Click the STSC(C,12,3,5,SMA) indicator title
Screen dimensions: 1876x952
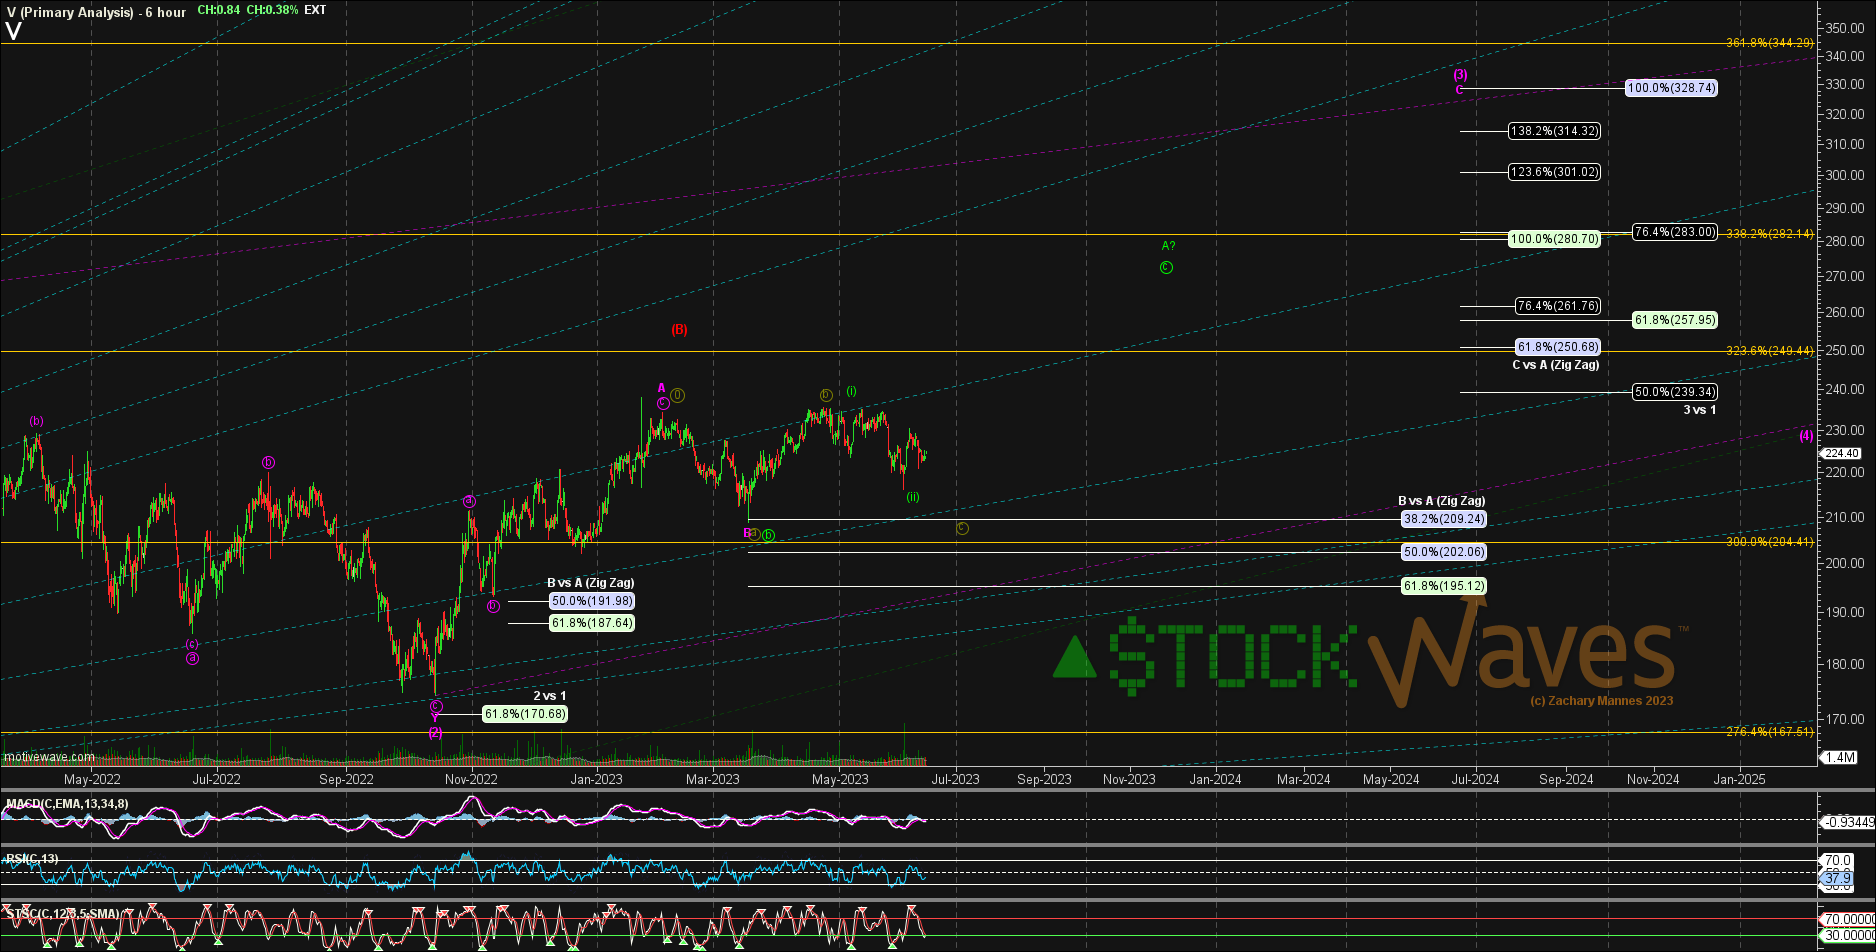pos(62,914)
